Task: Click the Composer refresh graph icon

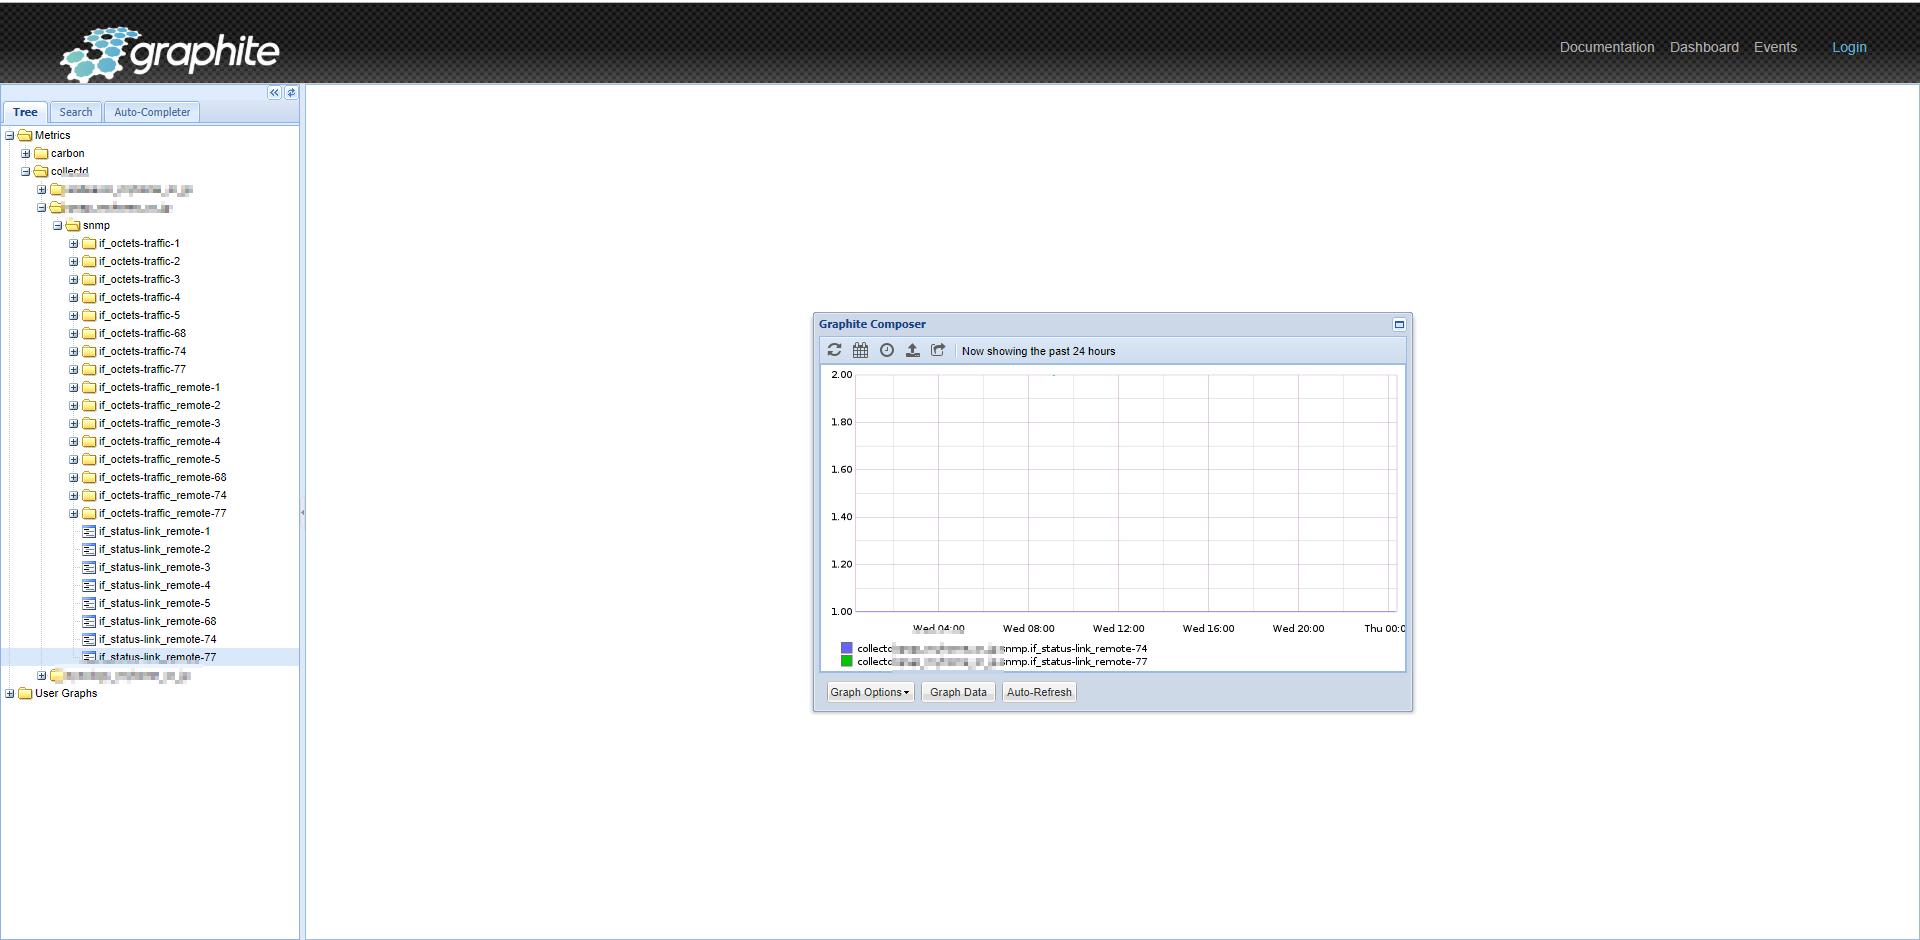Action: click(x=834, y=350)
